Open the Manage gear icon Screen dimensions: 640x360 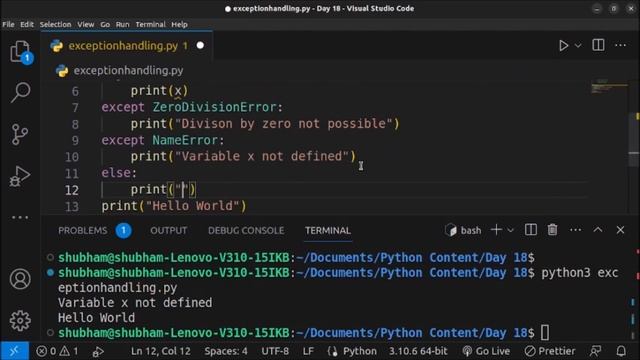pyautogui.click(x=20, y=321)
